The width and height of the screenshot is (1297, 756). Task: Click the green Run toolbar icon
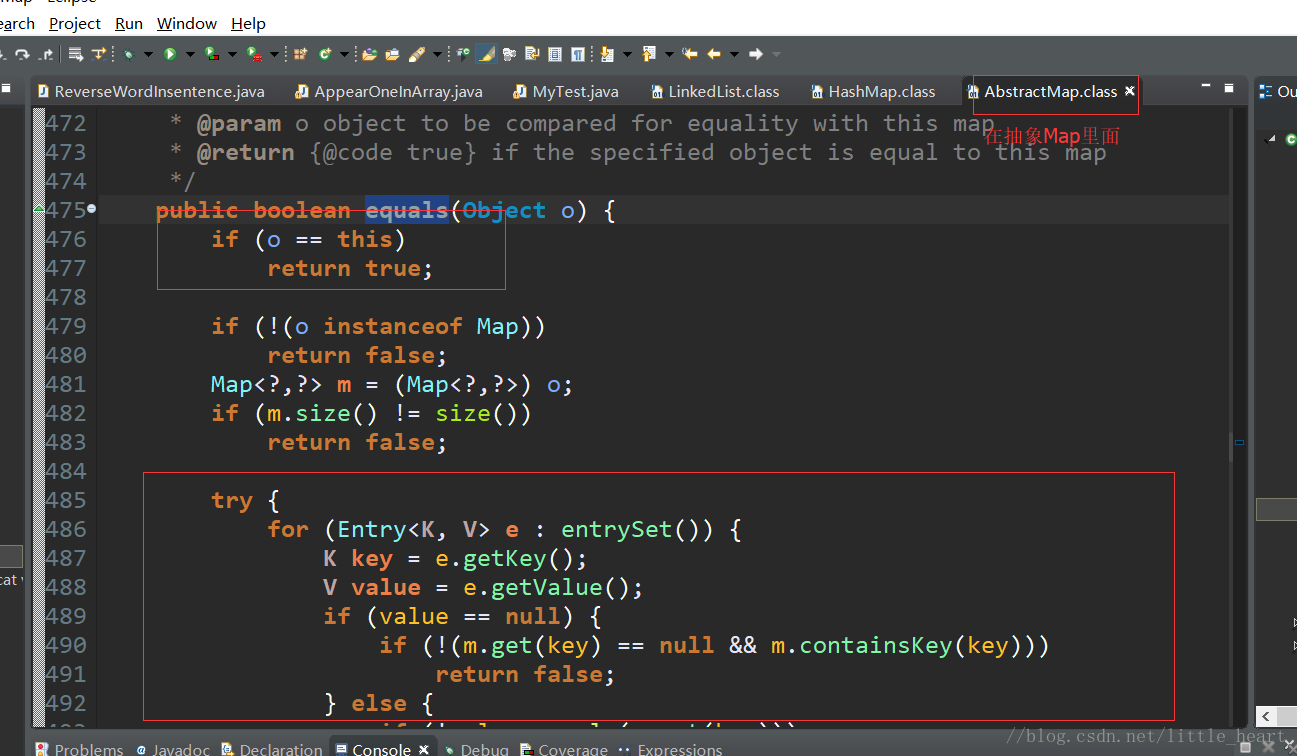tap(170, 53)
